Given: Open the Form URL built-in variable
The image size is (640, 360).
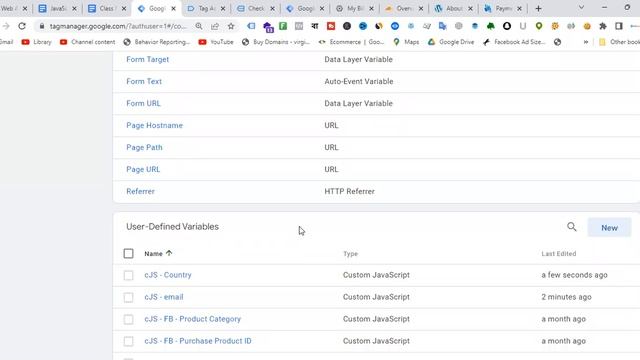Looking at the screenshot, I should coord(143,103).
